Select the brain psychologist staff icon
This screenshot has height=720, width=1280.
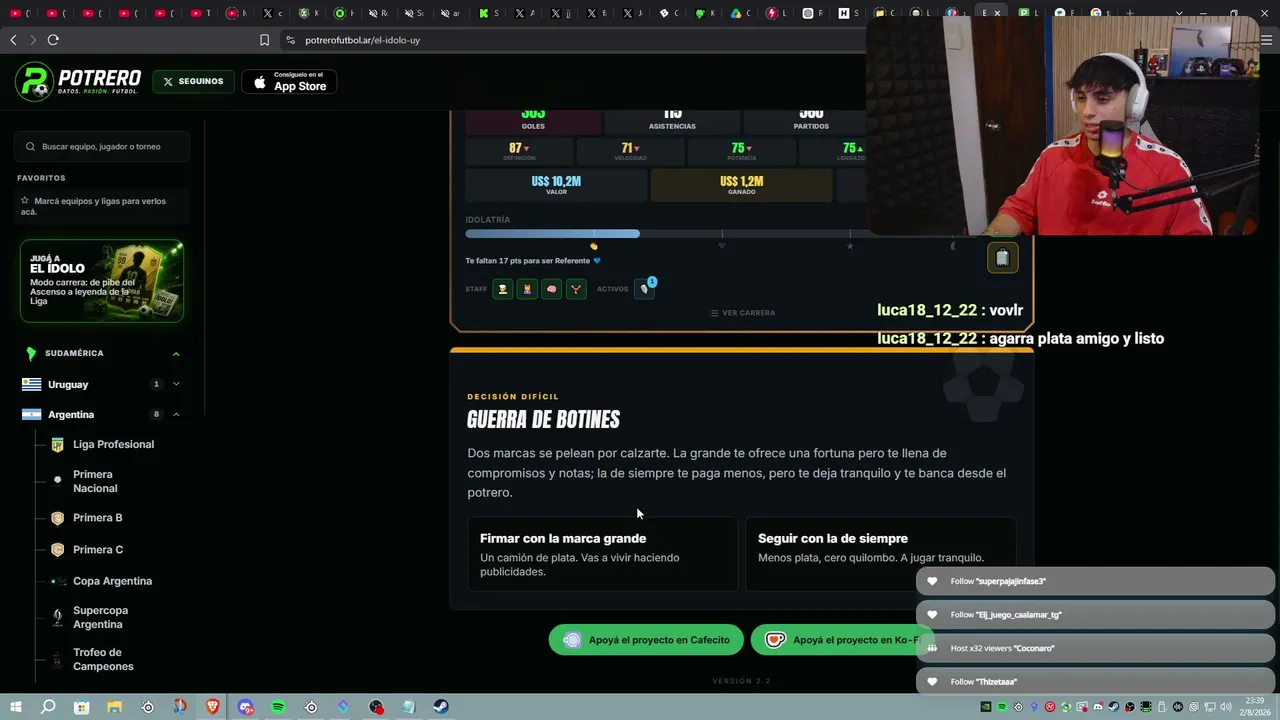coord(551,289)
